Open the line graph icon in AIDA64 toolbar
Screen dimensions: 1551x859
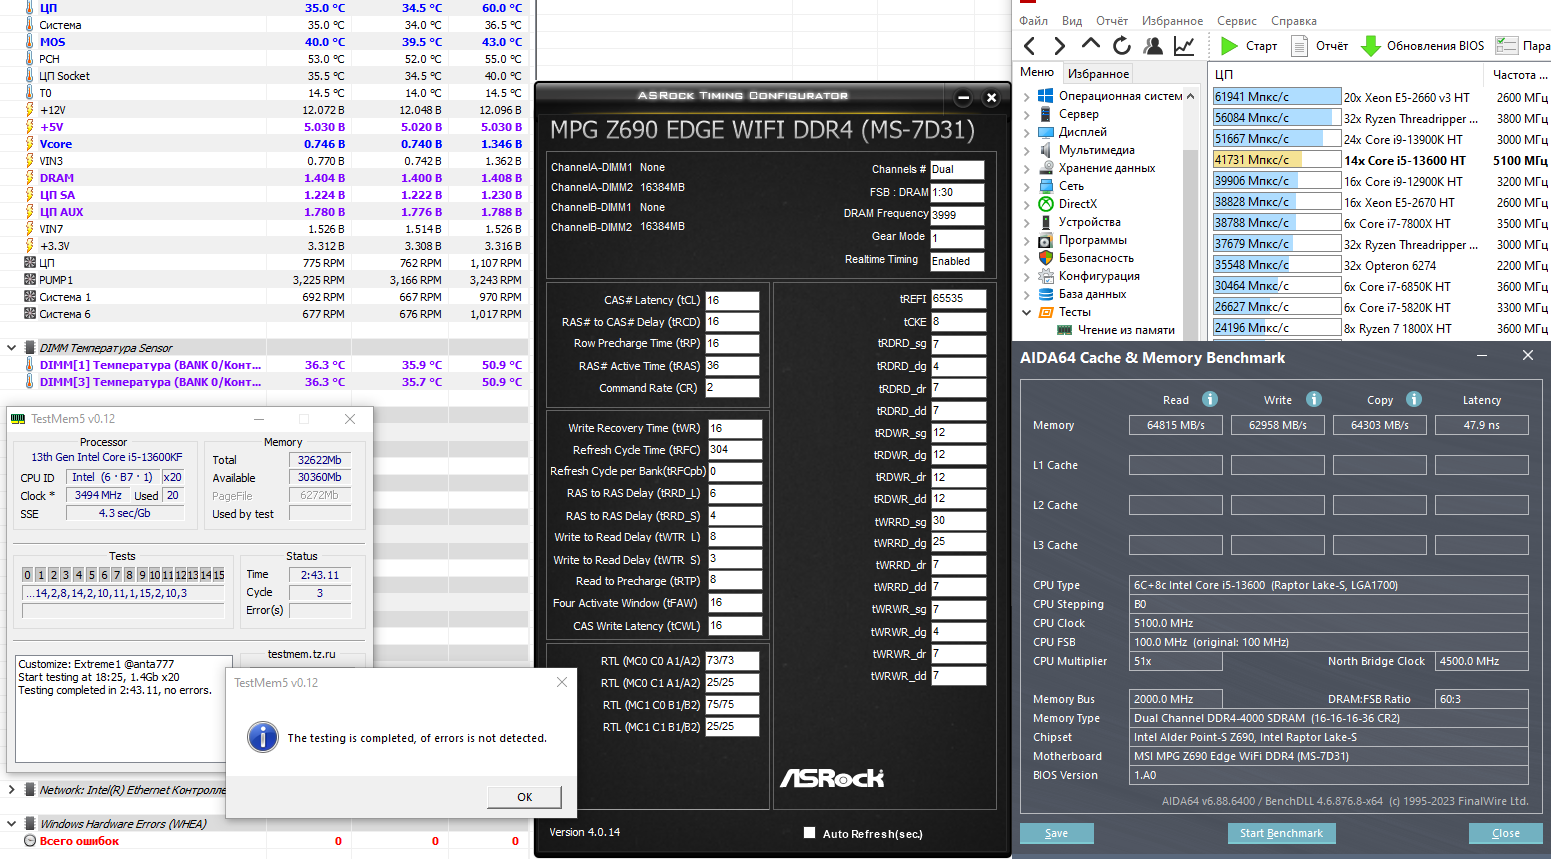1184,46
